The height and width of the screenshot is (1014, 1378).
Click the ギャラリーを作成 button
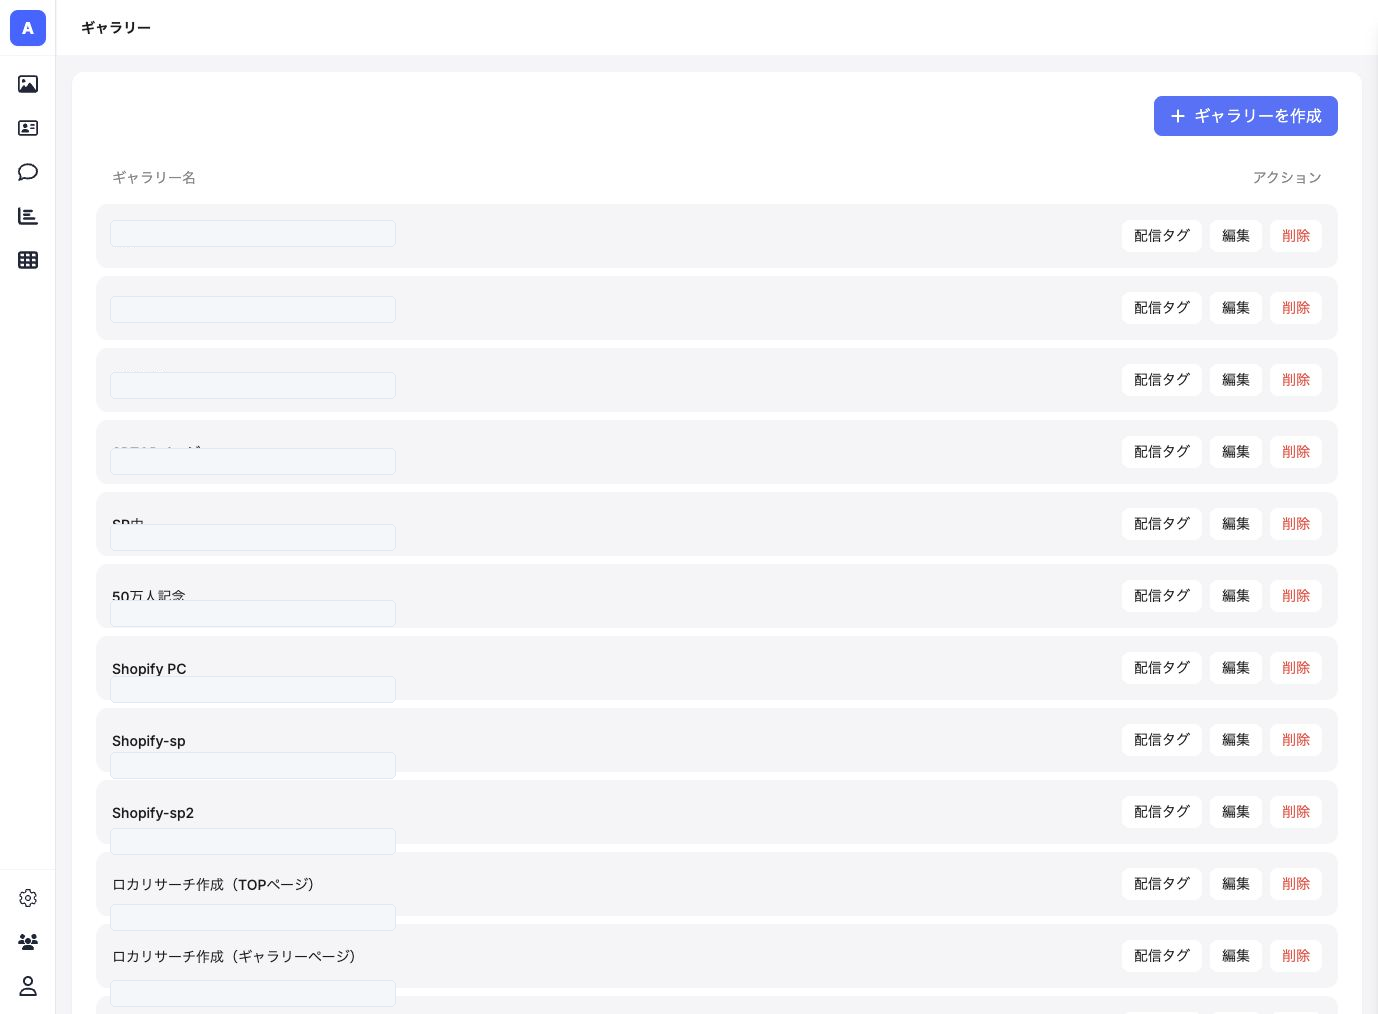(1246, 116)
